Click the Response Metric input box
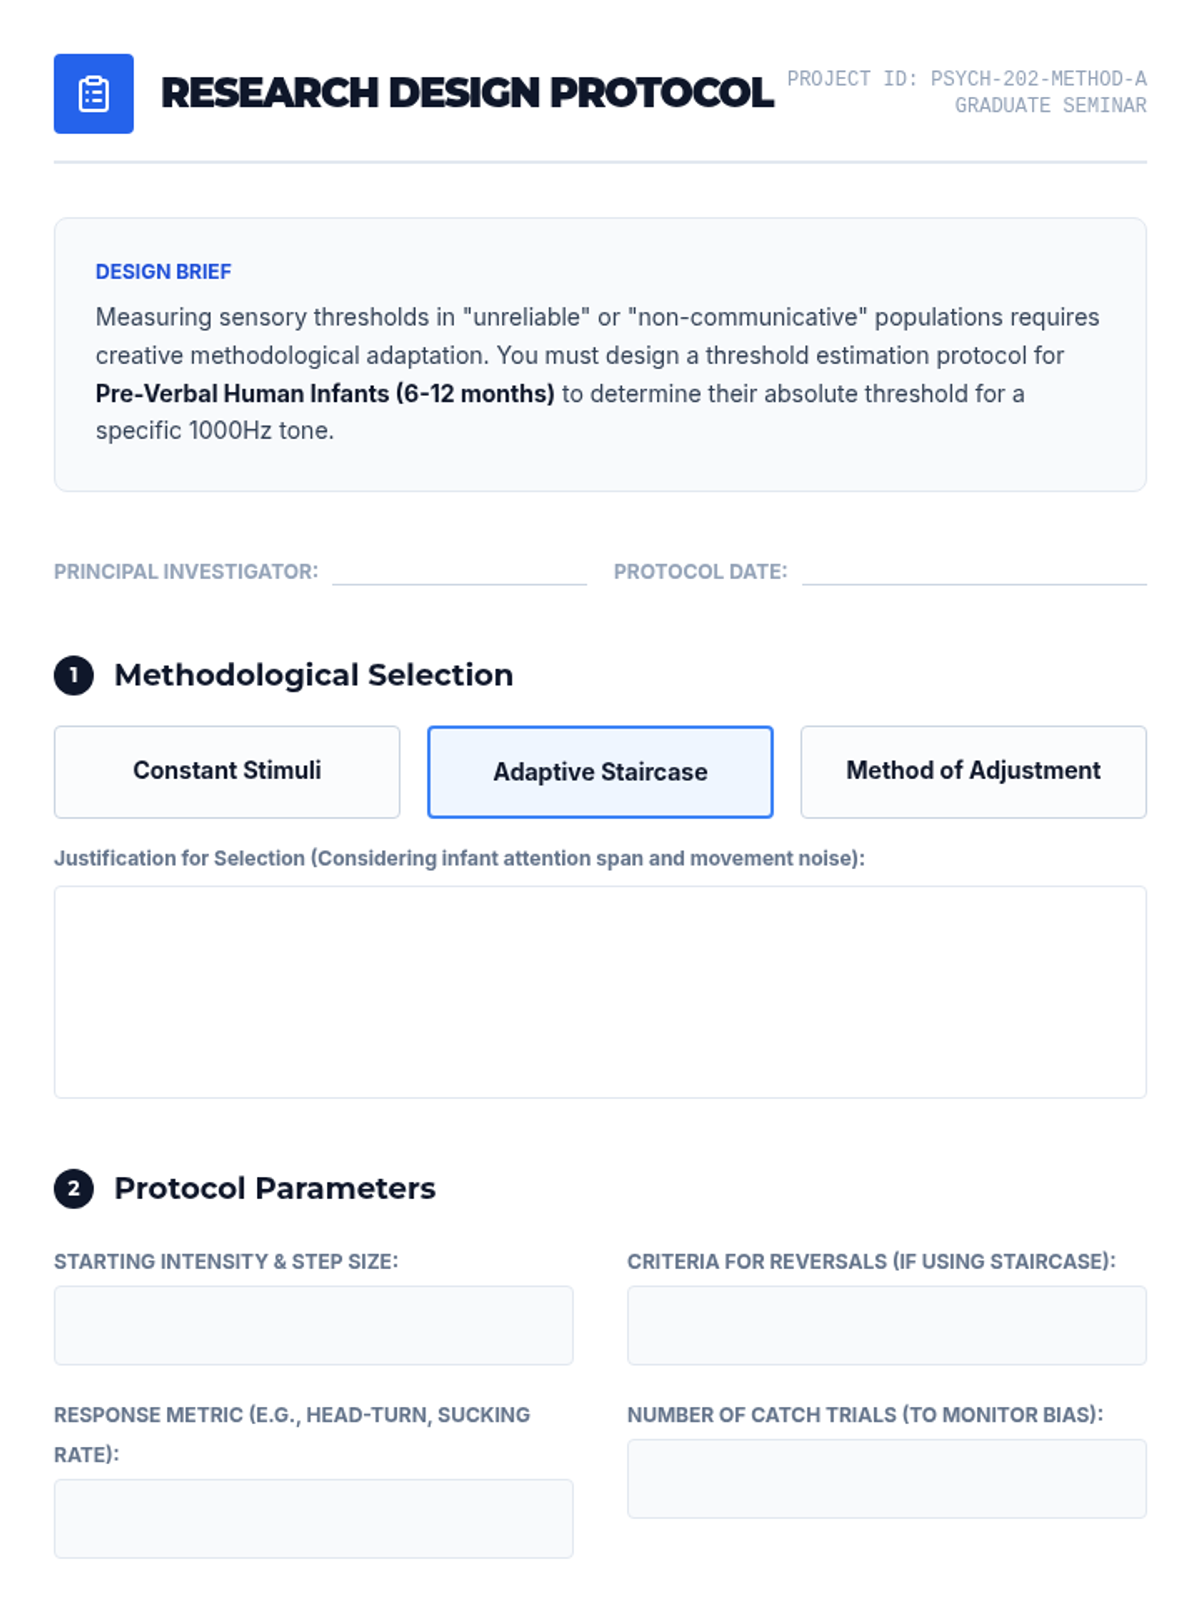Screen dimensions: 1200x1600 click(314, 1518)
